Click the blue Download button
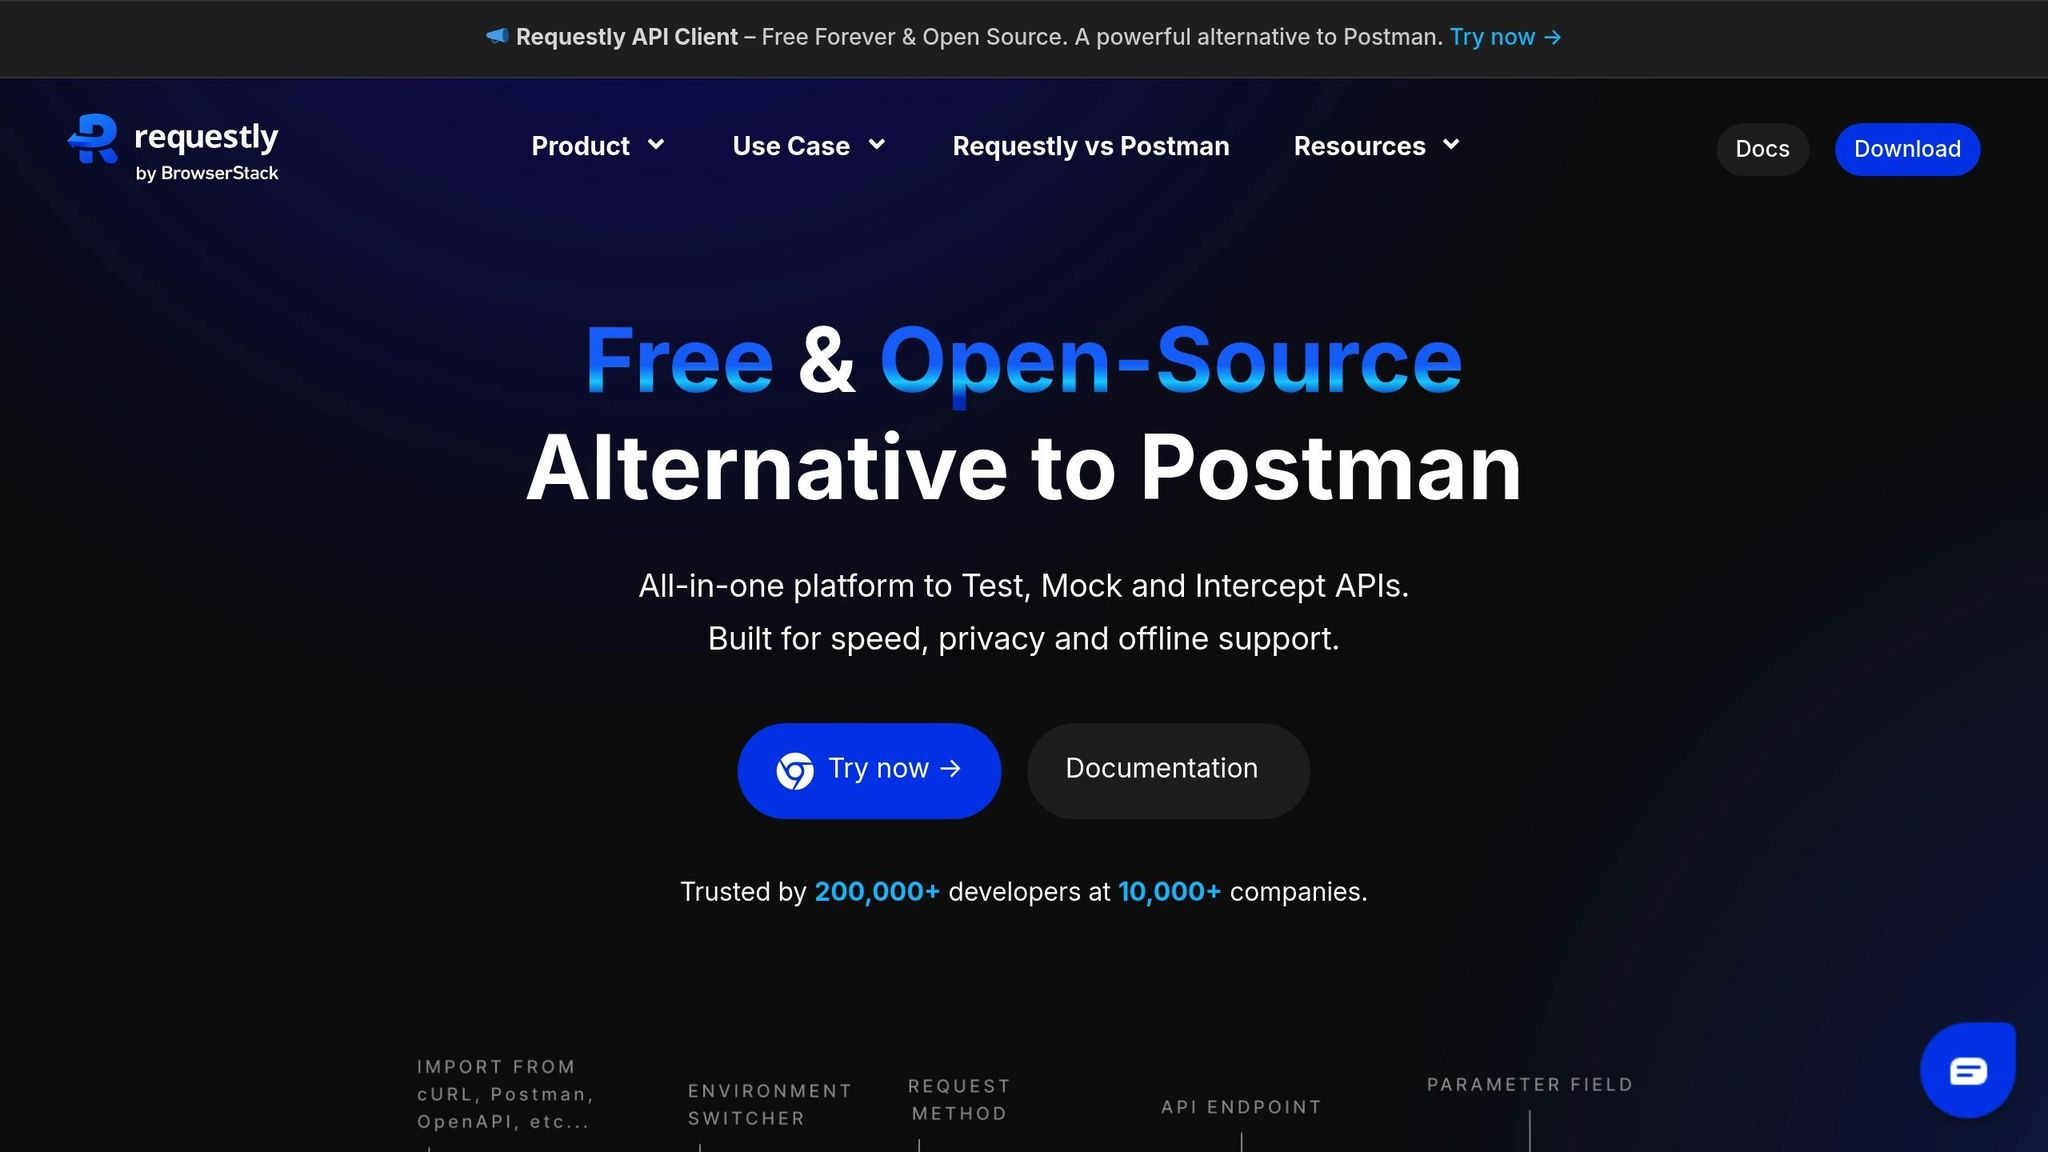 point(1907,149)
